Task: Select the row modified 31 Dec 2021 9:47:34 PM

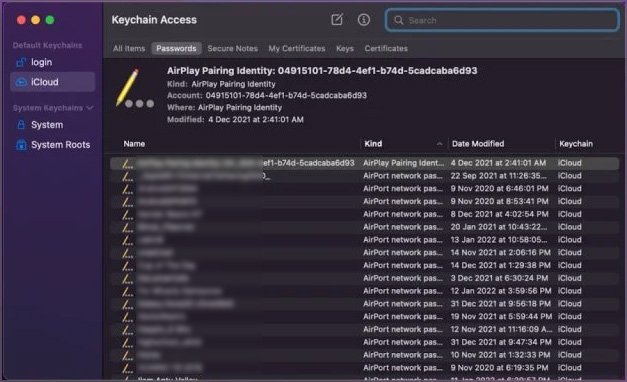Action: (364, 342)
